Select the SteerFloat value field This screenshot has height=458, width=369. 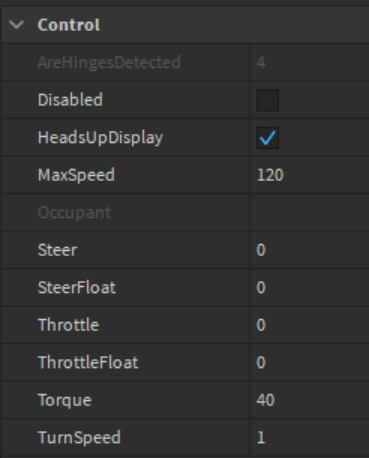click(x=309, y=288)
